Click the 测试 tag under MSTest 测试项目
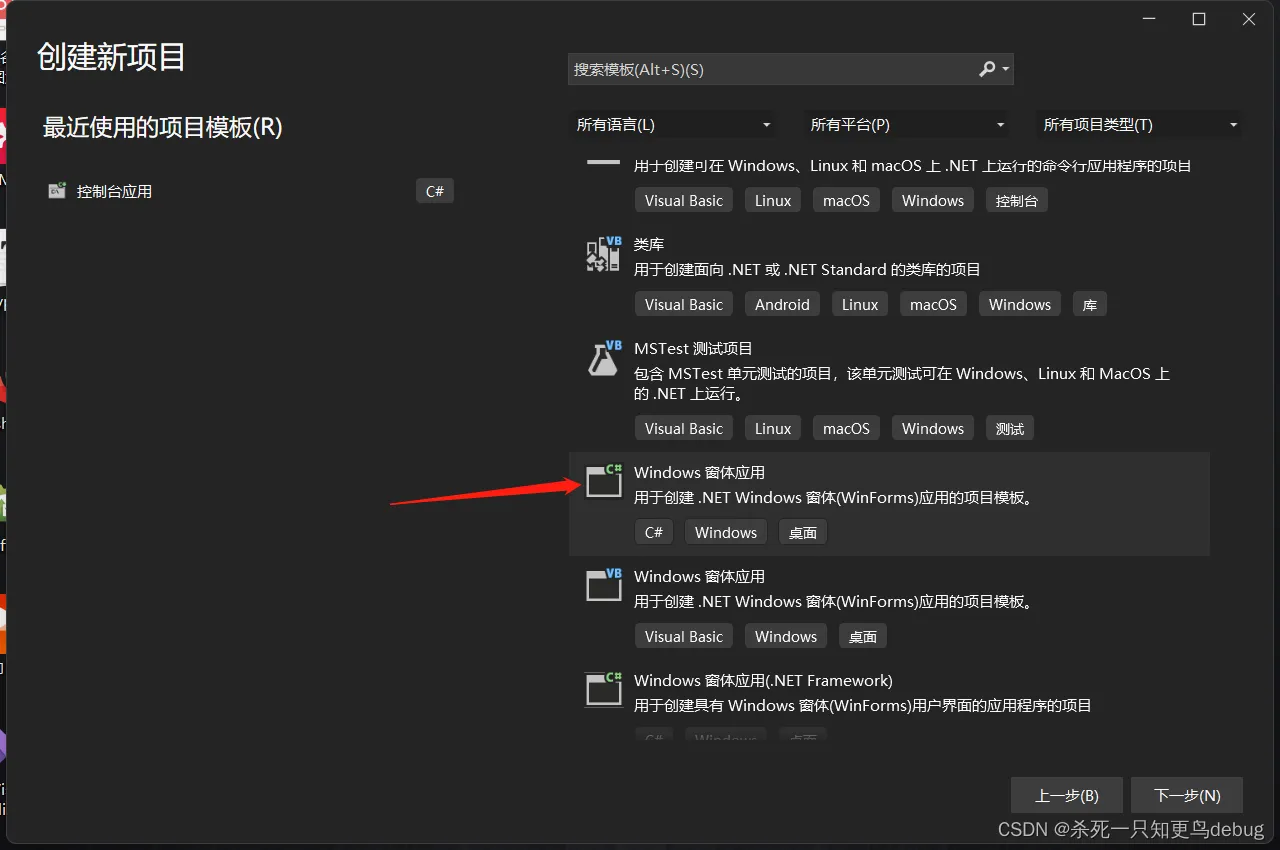The width and height of the screenshot is (1280, 850). click(1010, 429)
